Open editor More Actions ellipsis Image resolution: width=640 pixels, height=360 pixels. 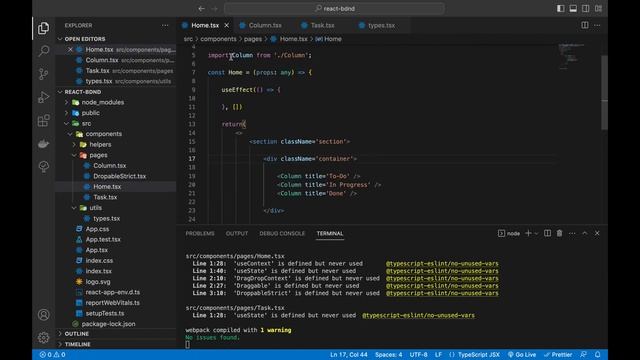597,25
